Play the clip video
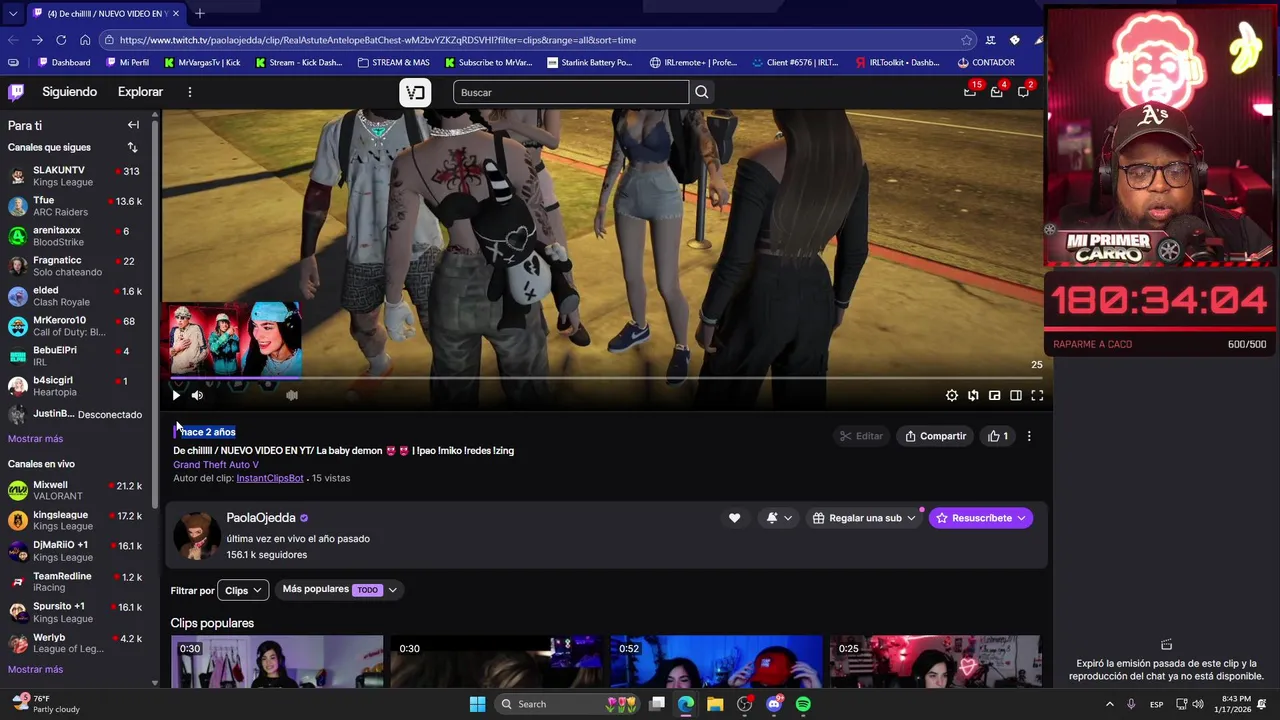This screenshot has width=1280, height=720. (176, 395)
